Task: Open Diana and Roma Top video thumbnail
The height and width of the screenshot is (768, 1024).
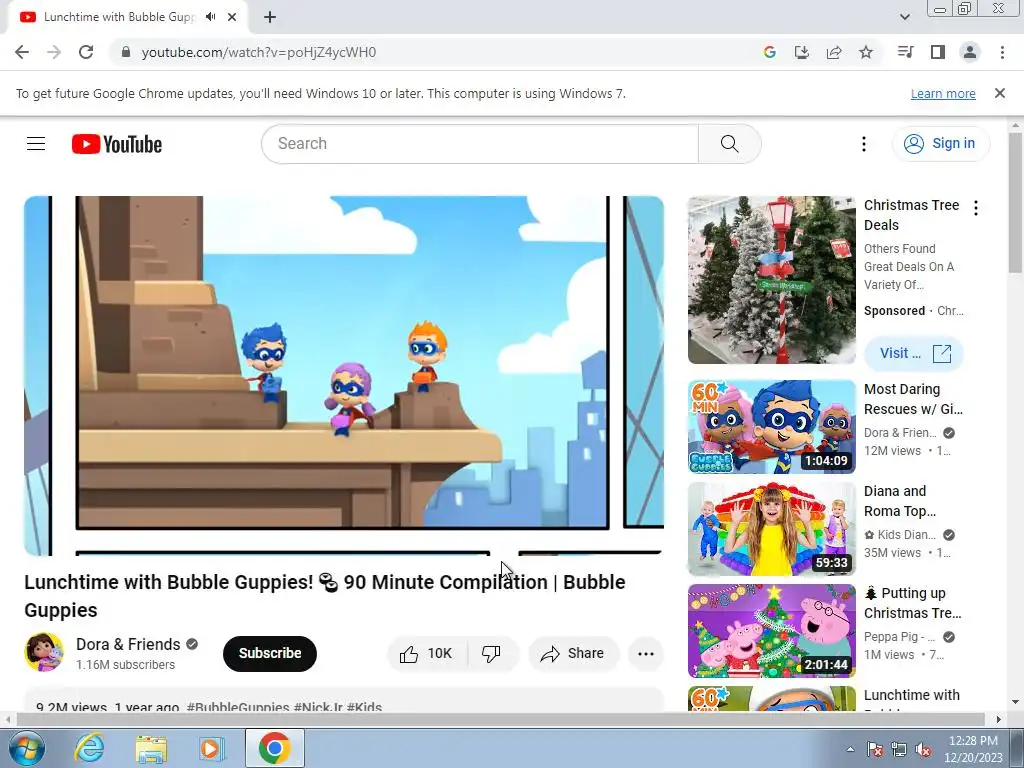Action: tap(771, 529)
